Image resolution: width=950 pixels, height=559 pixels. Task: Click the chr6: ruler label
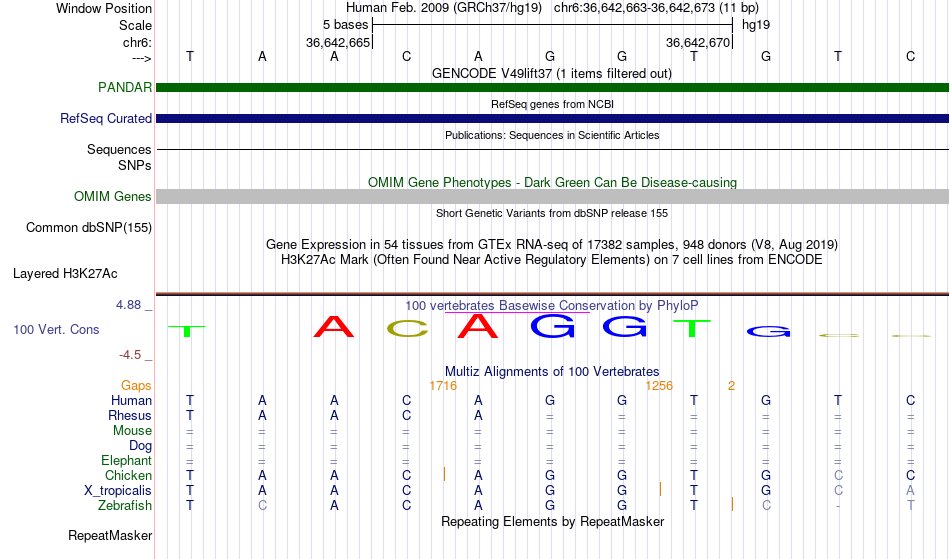(x=138, y=42)
